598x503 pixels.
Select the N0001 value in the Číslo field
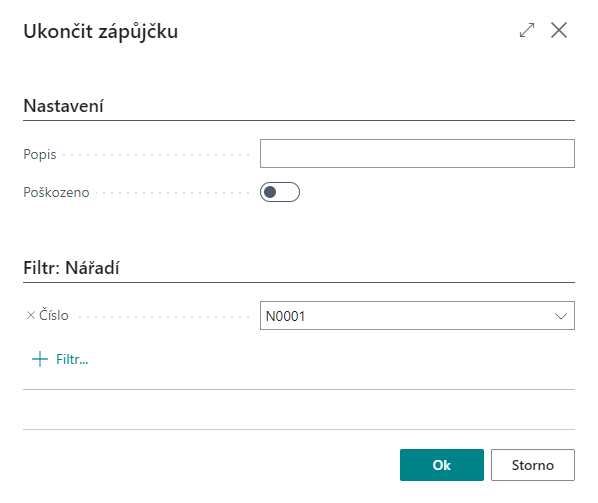(x=285, y=316)
